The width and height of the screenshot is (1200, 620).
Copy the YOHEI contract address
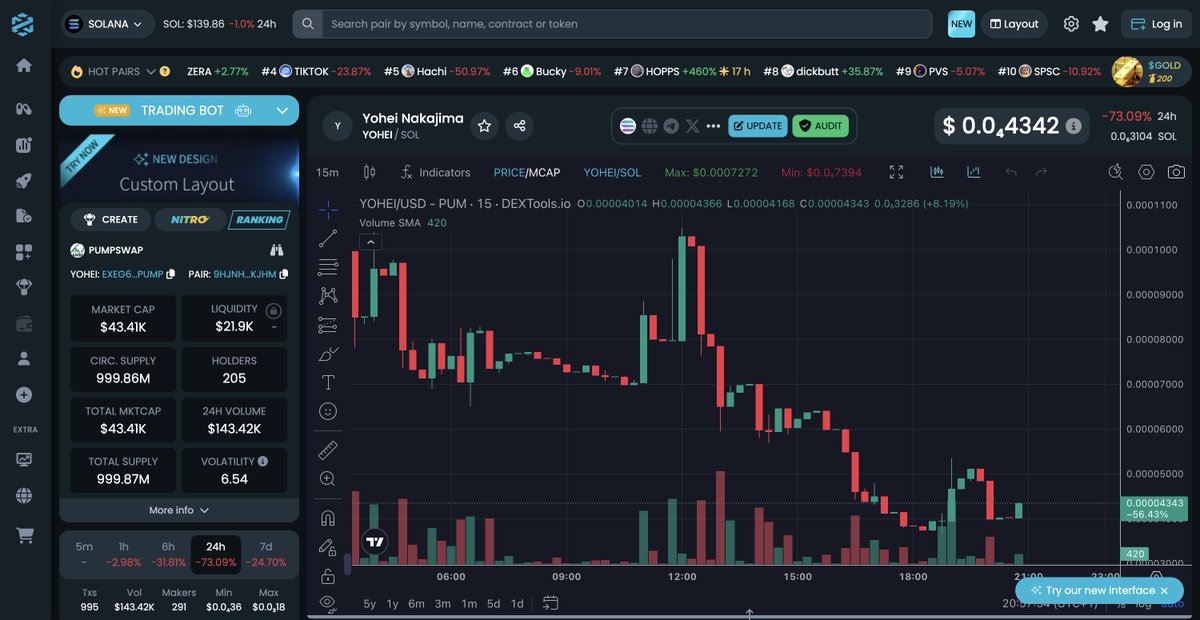(x=171, y=273)
